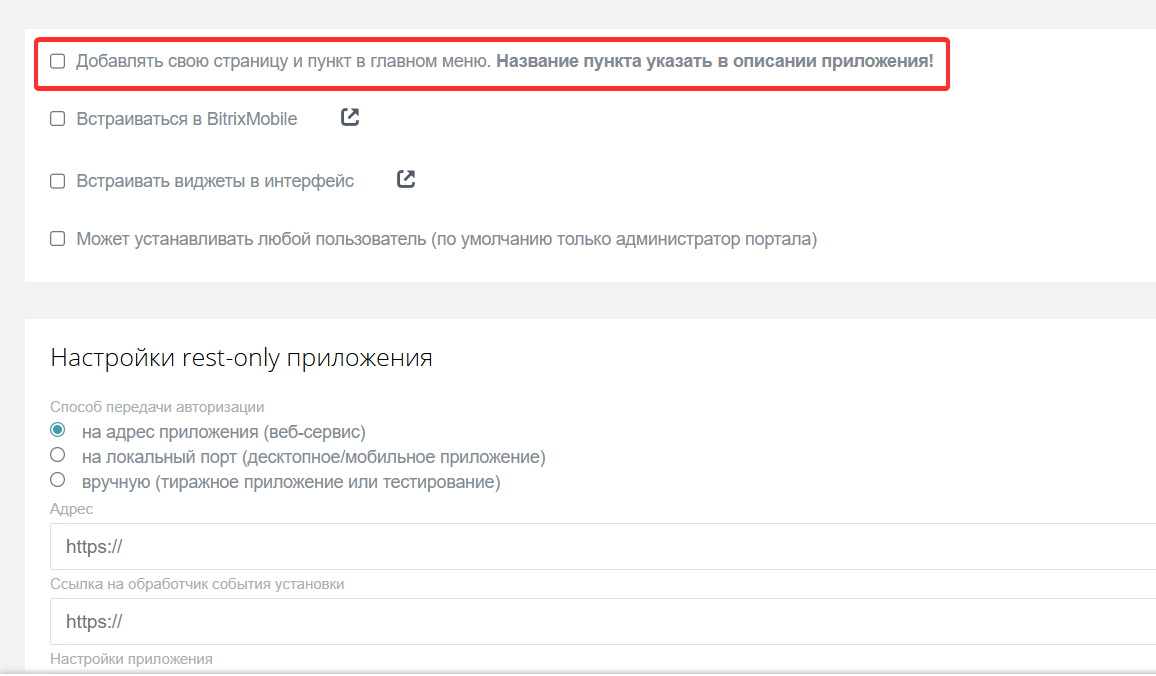Click the installation event handler URL field

click(x=400, y=620)
